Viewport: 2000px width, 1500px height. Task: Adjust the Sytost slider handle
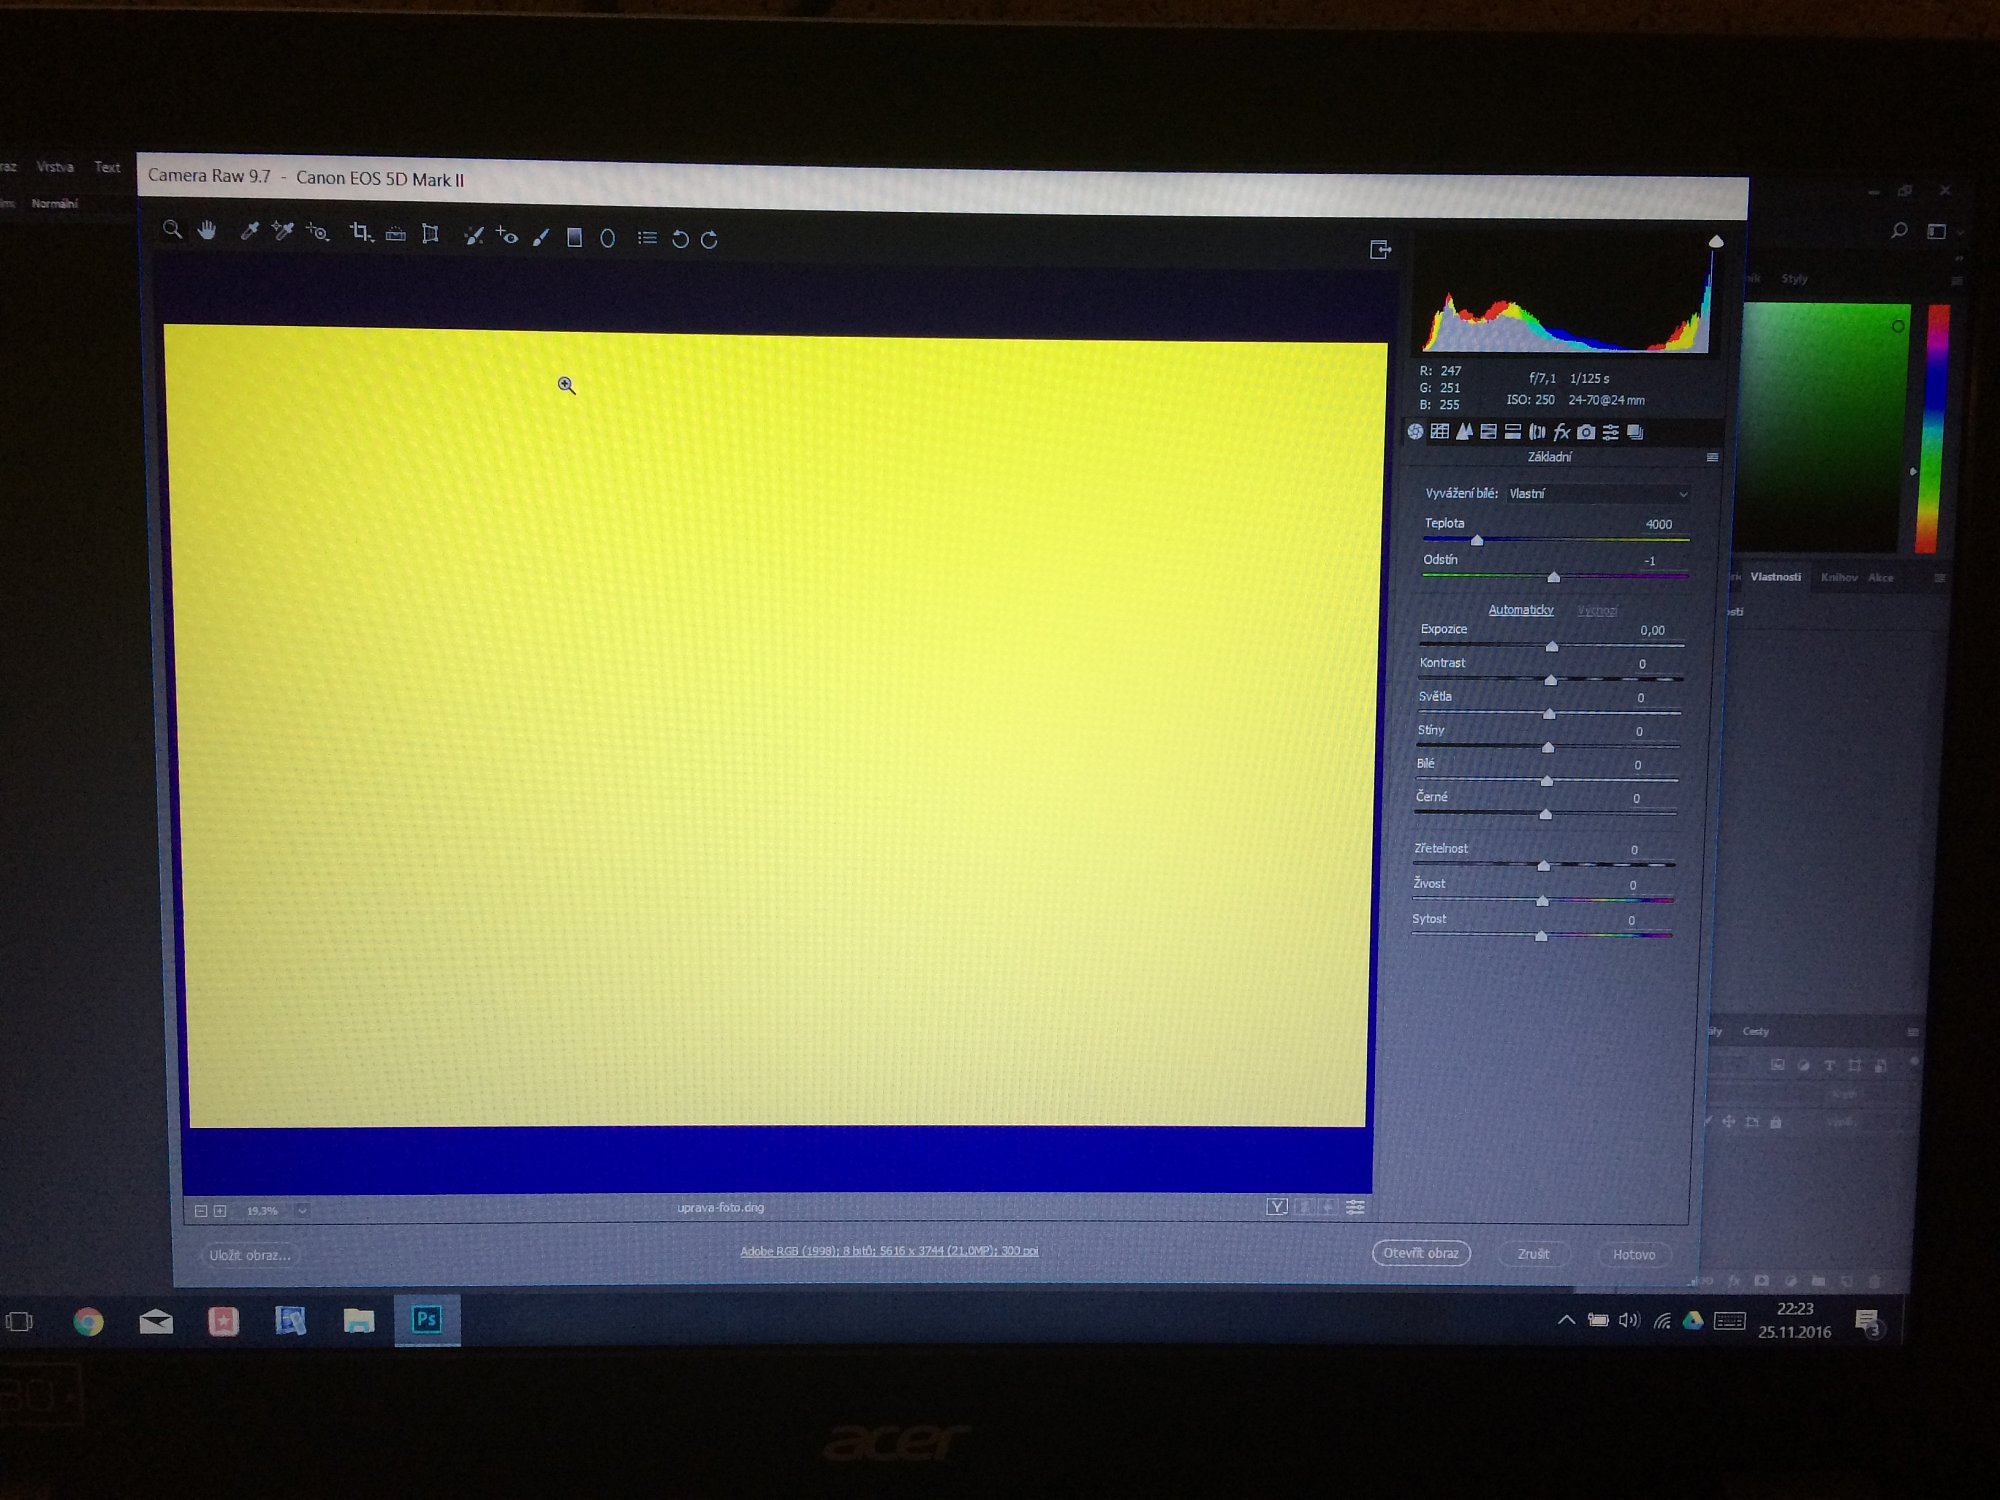pos(1541,935)
